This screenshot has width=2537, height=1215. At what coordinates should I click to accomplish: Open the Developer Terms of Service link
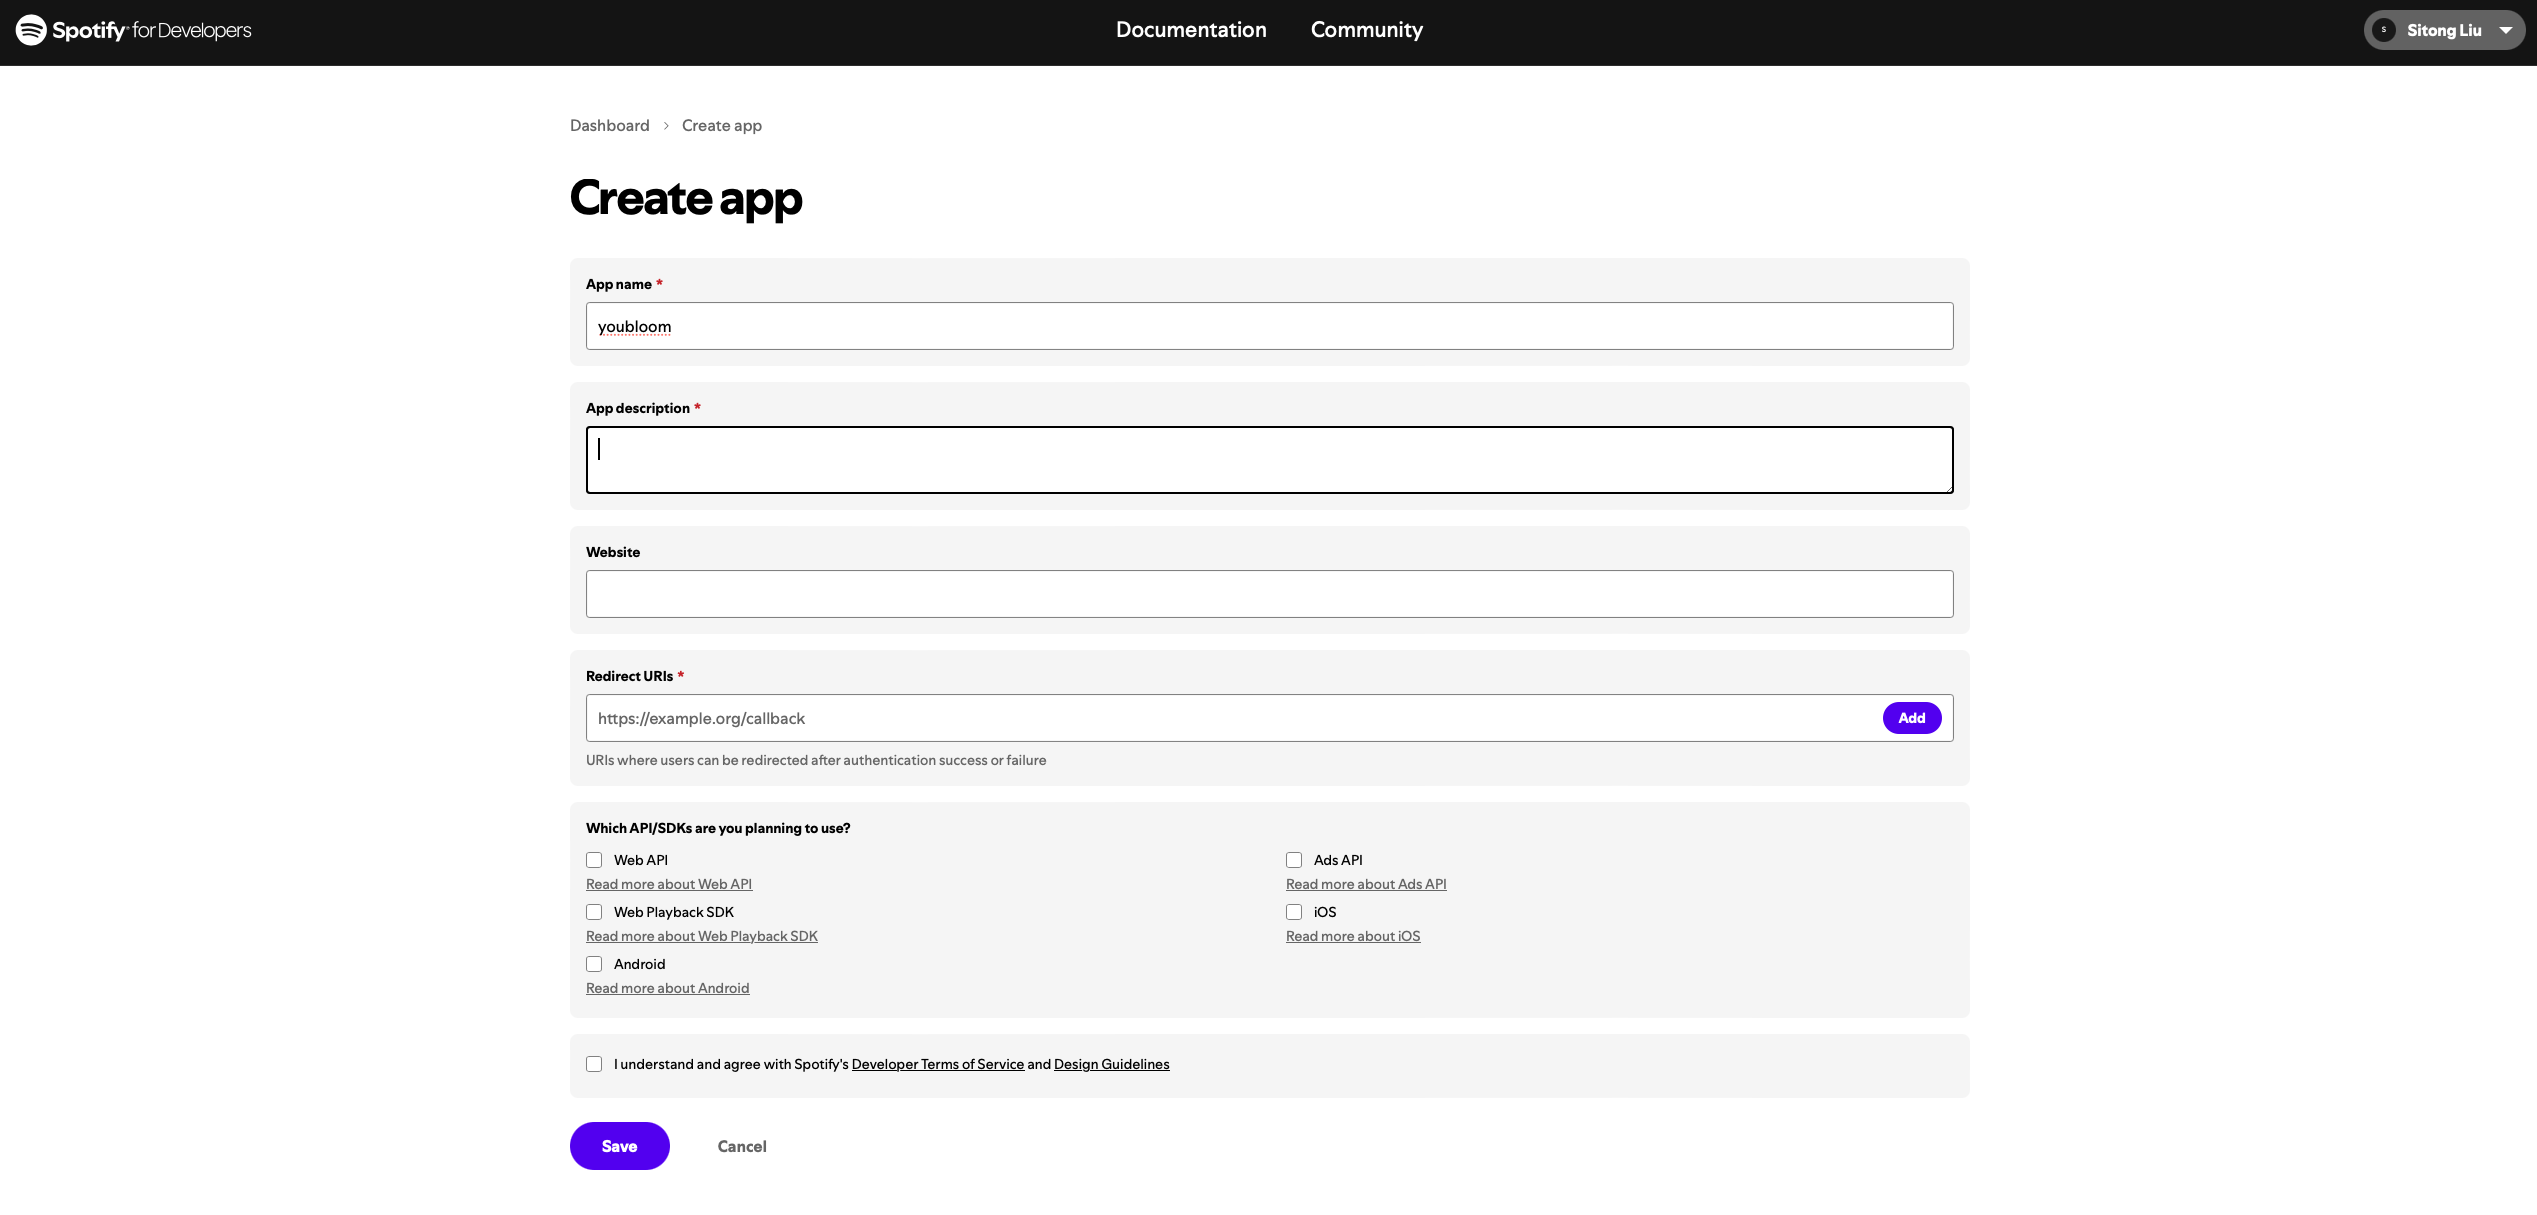point(937,1064)
